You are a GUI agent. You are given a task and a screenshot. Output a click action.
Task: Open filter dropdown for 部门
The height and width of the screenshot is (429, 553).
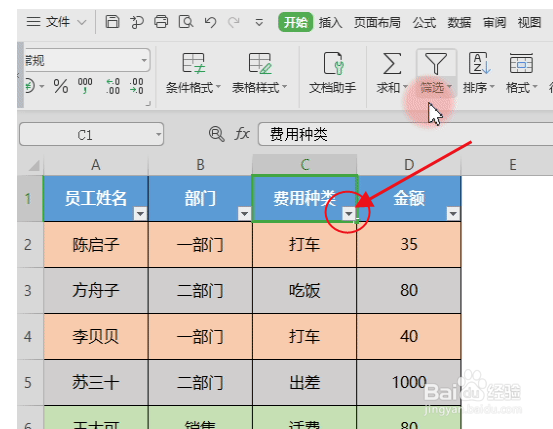click(244, 213)
